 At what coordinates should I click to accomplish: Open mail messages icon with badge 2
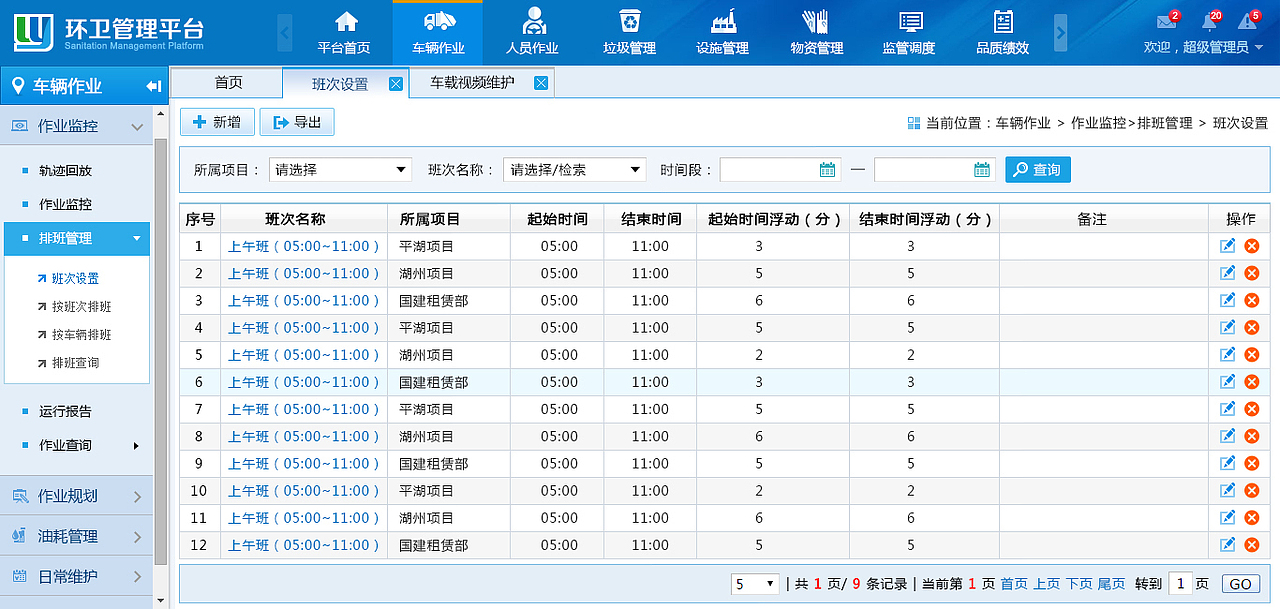(x=1166, y=21)
